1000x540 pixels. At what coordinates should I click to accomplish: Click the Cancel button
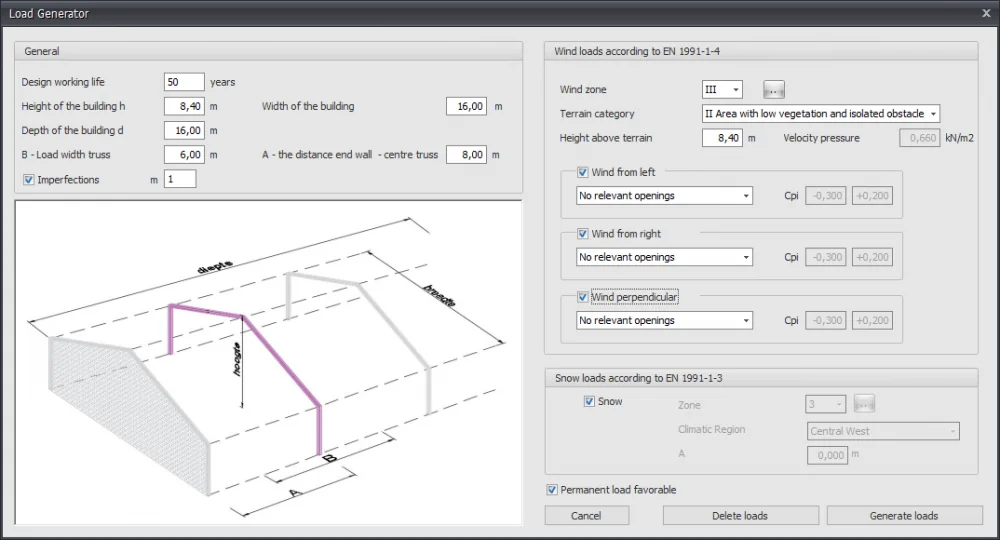tap(587, 516)
